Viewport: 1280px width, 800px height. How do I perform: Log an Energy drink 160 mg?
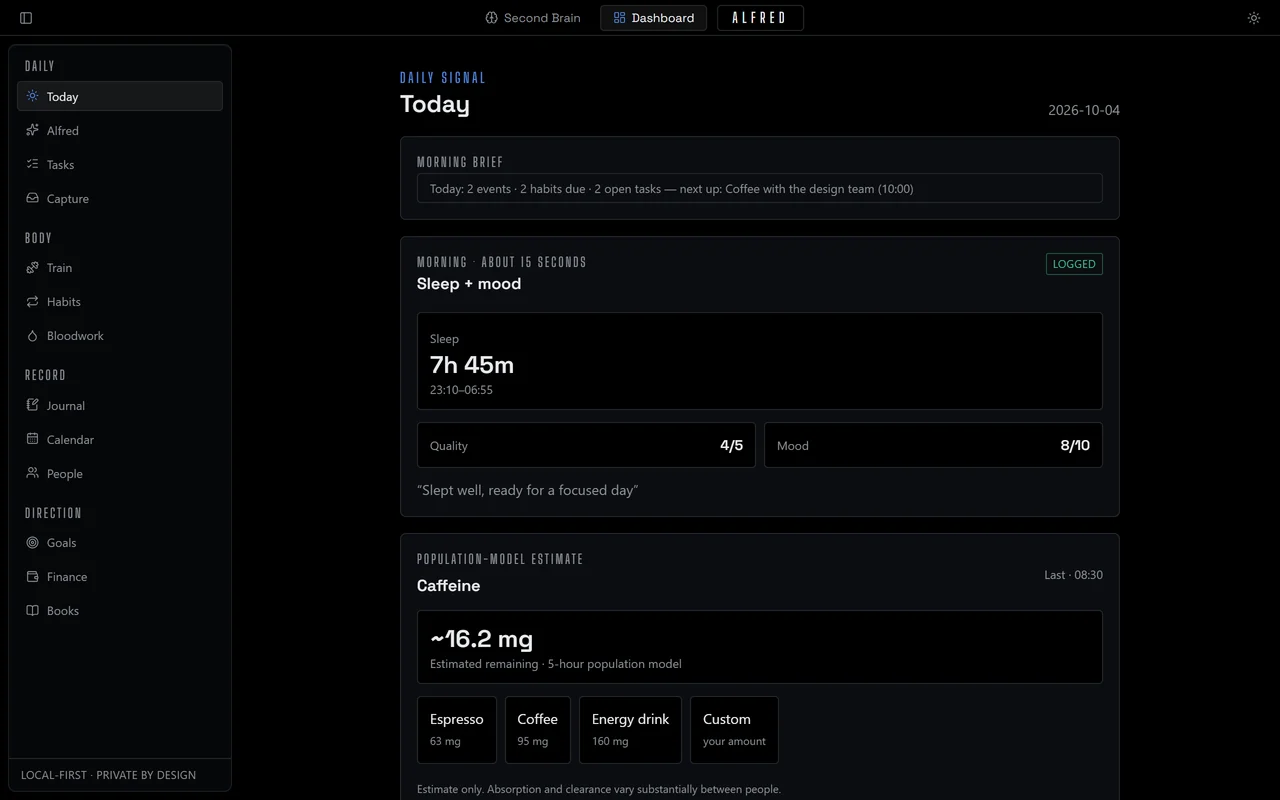[x=630, y=730]
